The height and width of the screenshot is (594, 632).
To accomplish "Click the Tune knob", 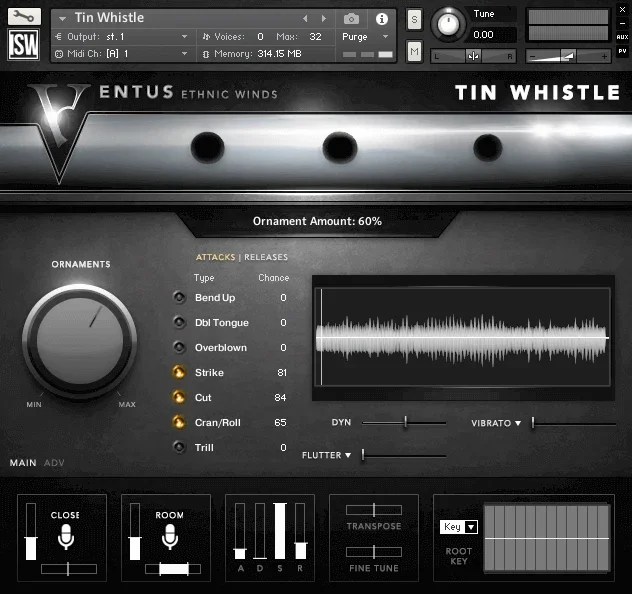I will pos(448,25).
